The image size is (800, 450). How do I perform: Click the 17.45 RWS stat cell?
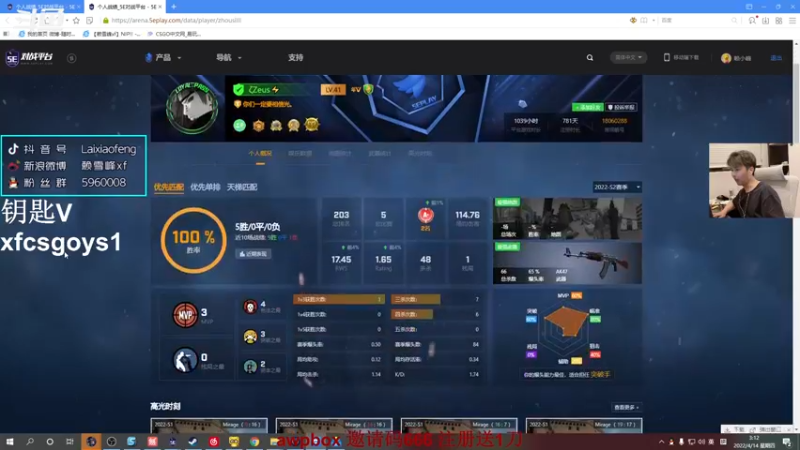pyautogui.click(x=341, y=263)
